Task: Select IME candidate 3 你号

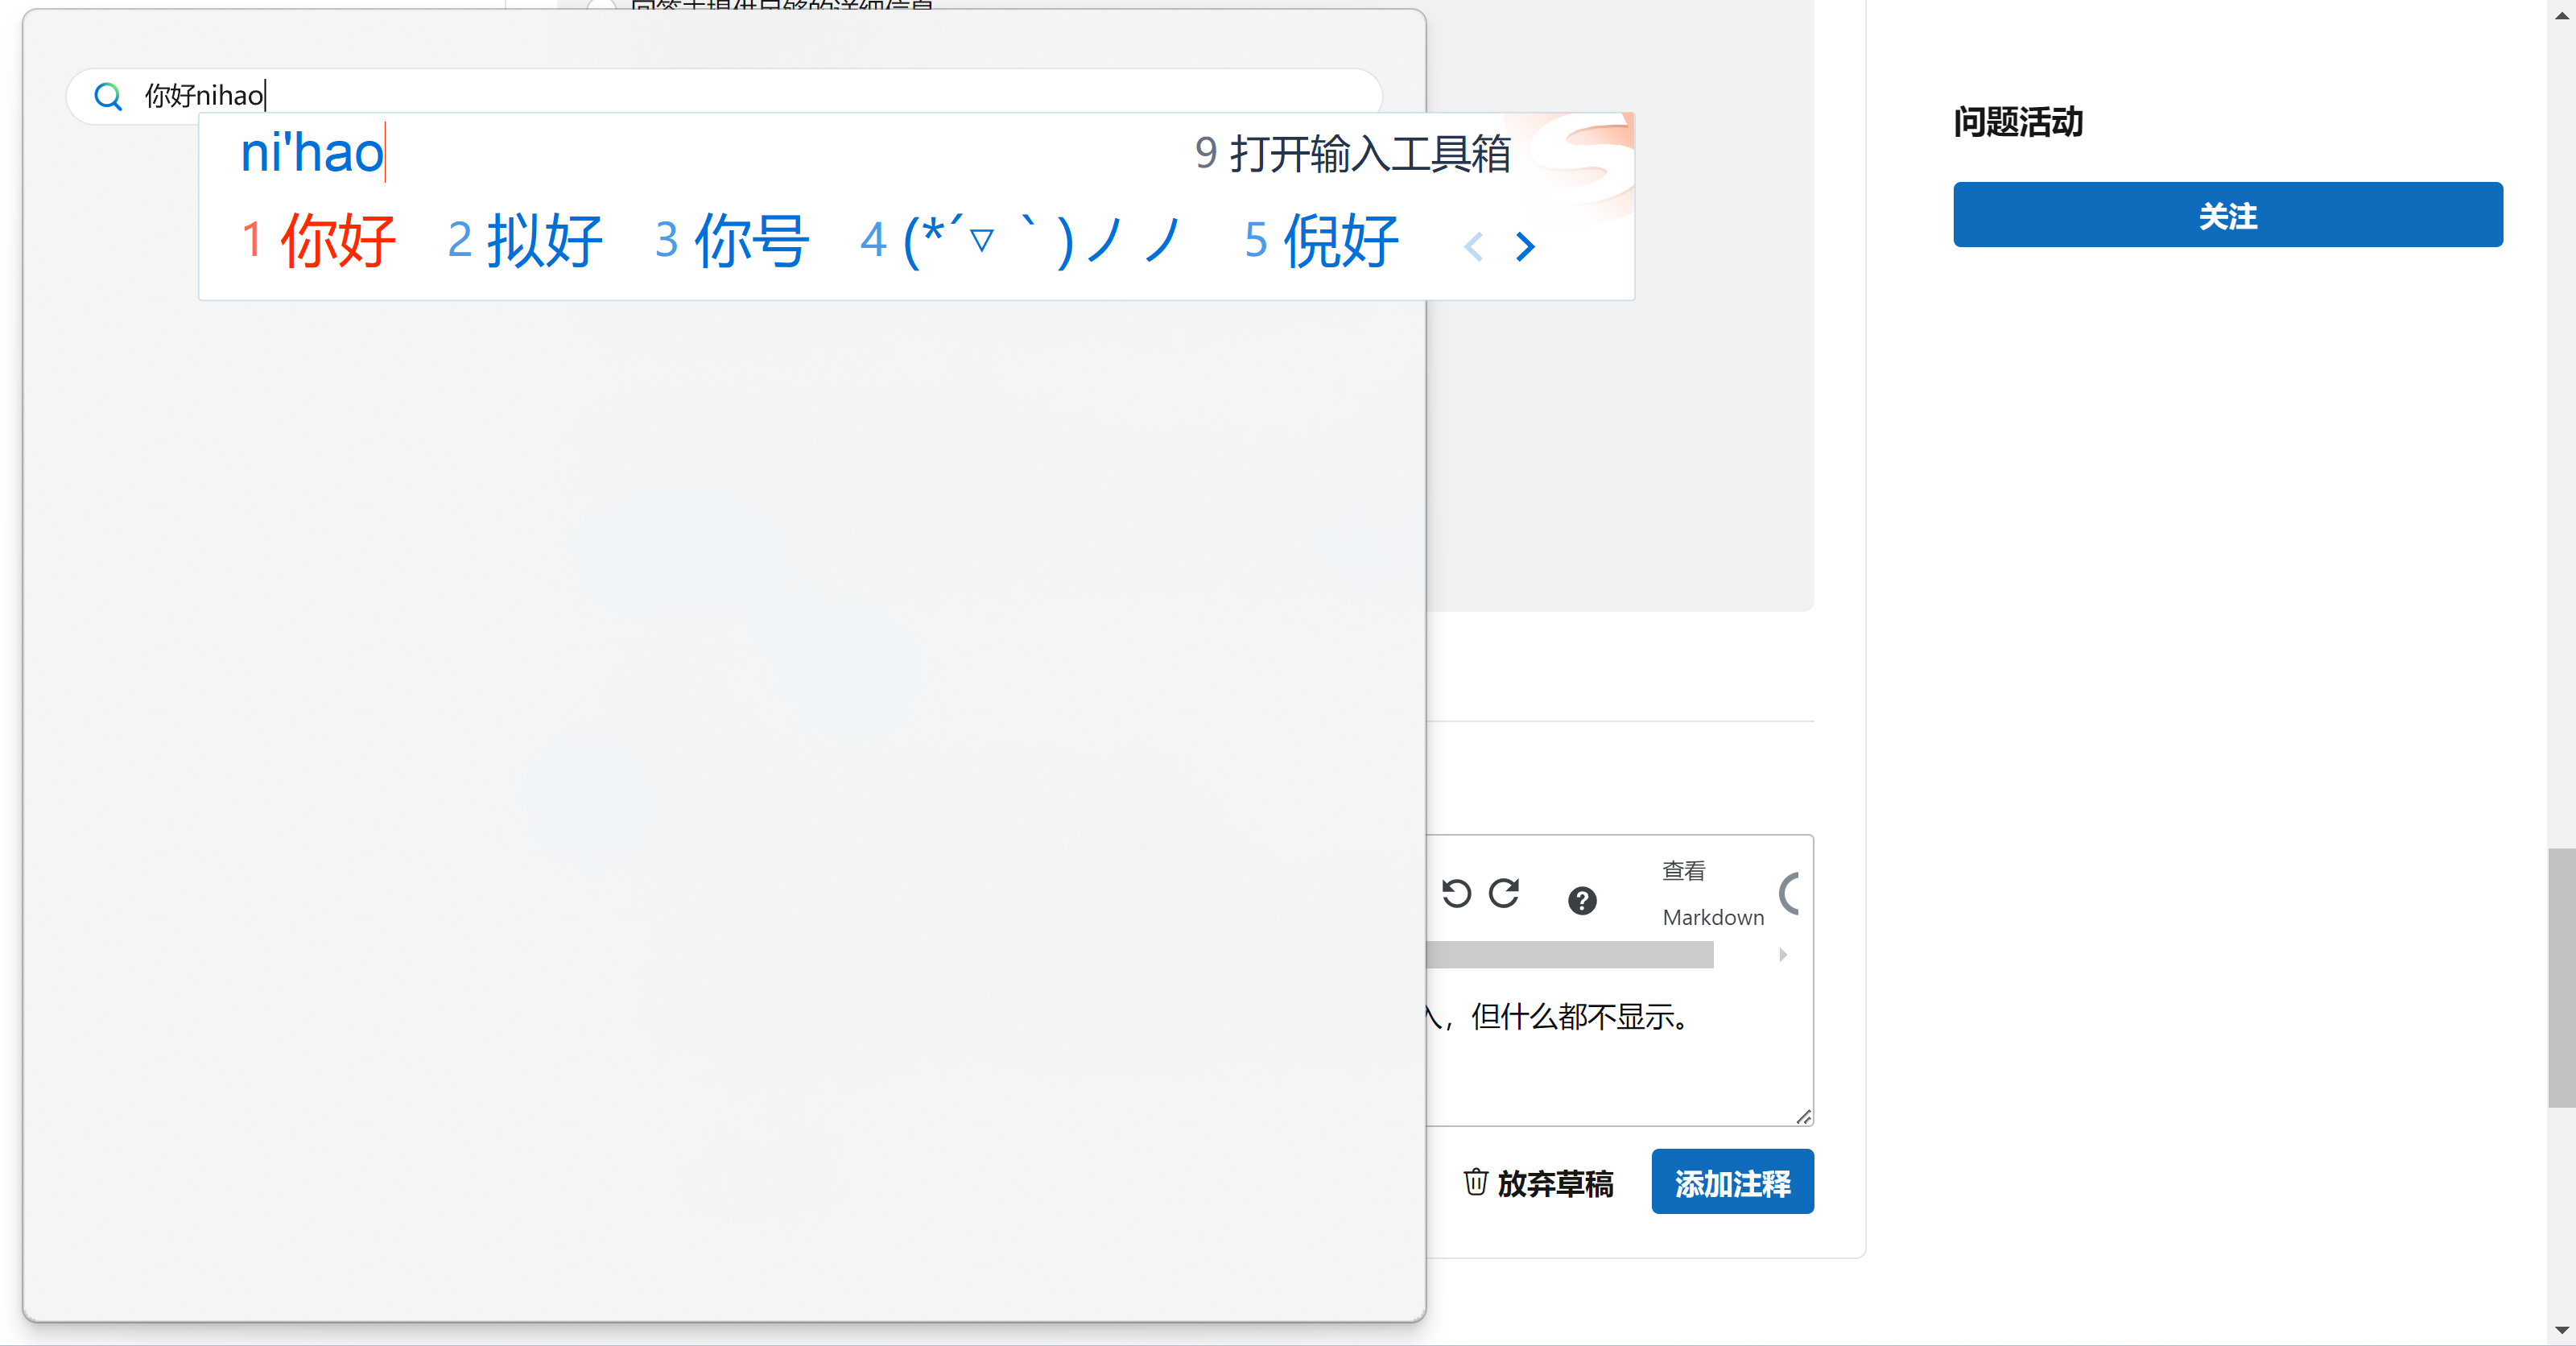Action: (x=732, y=241)
